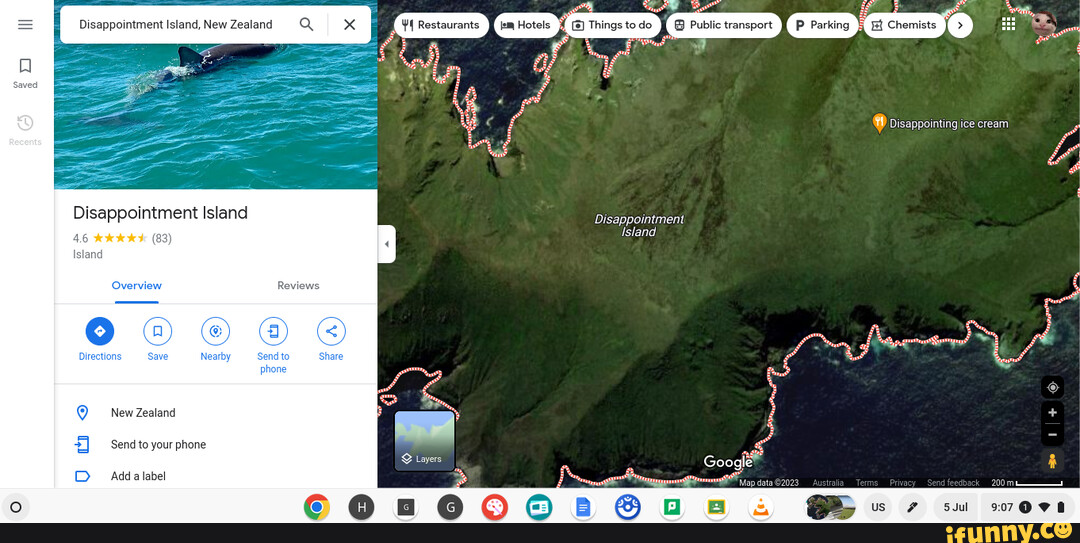Open Chrome from the shelf
This screenshot has height=543, width=1080.
pos(317,508)
